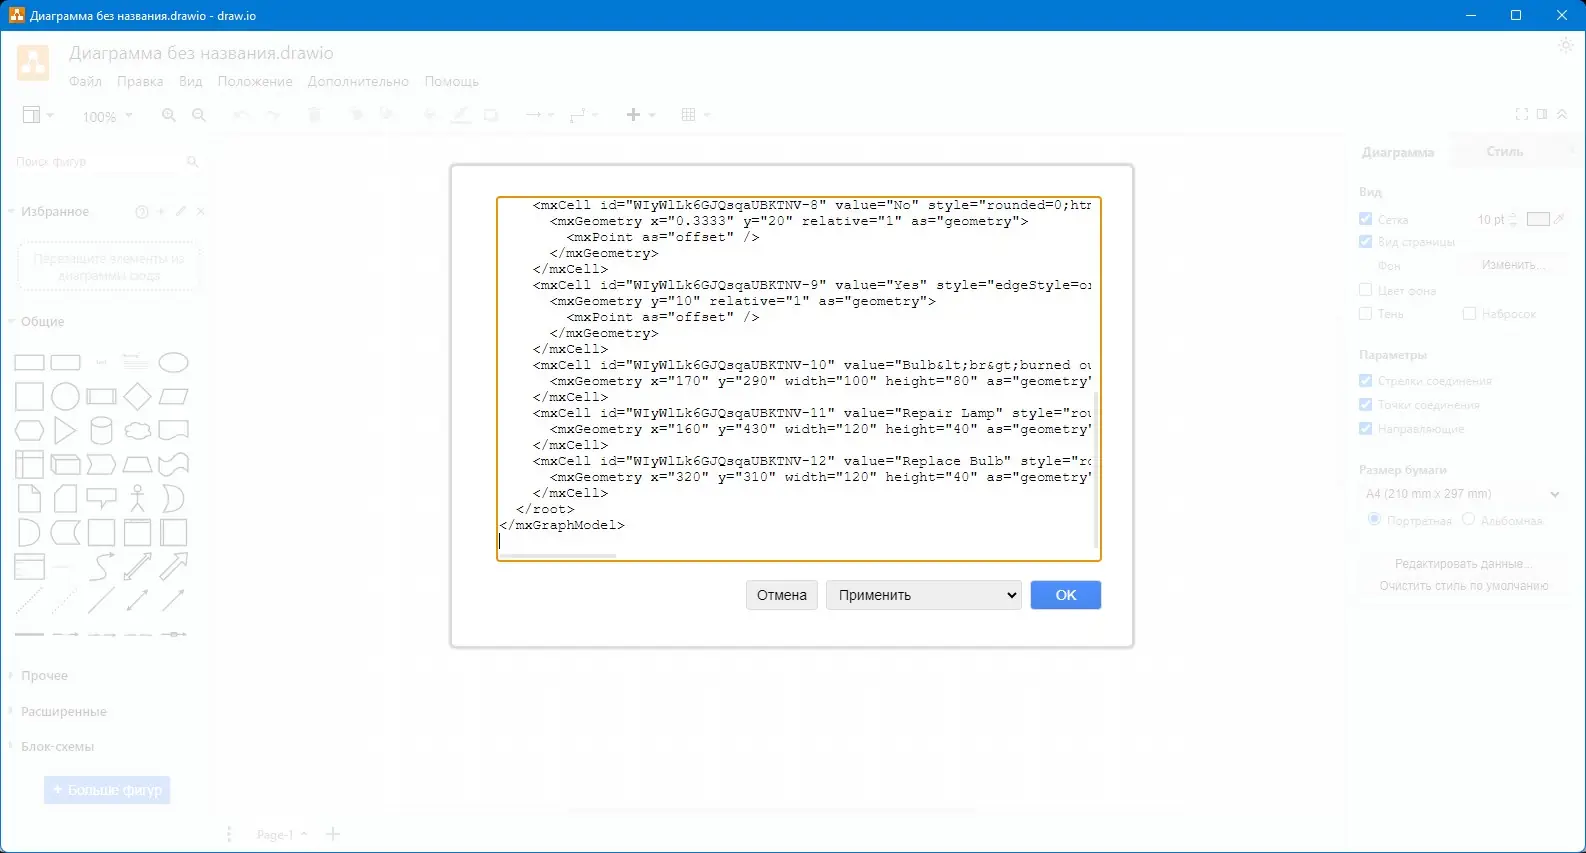Click inside the XML code text area
The height and width of the screenshot is (853, 1586).
click(798, 379)
